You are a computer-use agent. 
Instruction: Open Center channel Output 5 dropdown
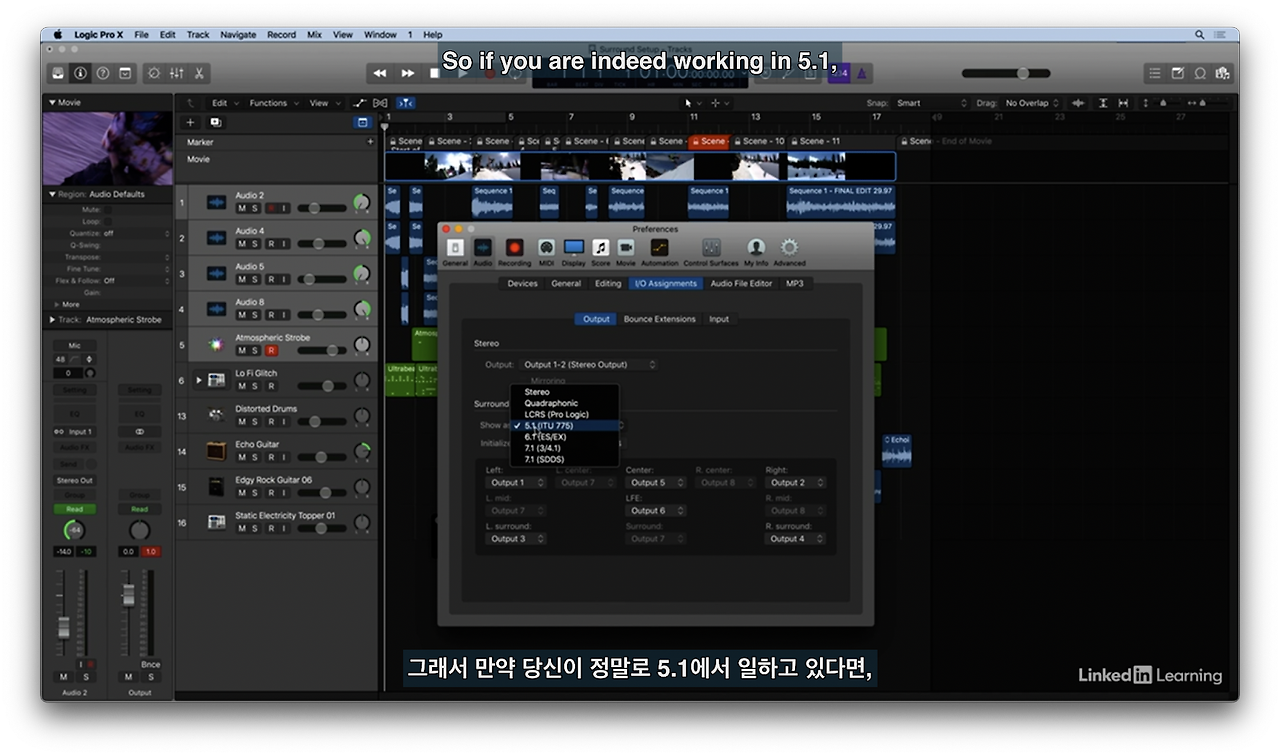click(x=656, y=483)
